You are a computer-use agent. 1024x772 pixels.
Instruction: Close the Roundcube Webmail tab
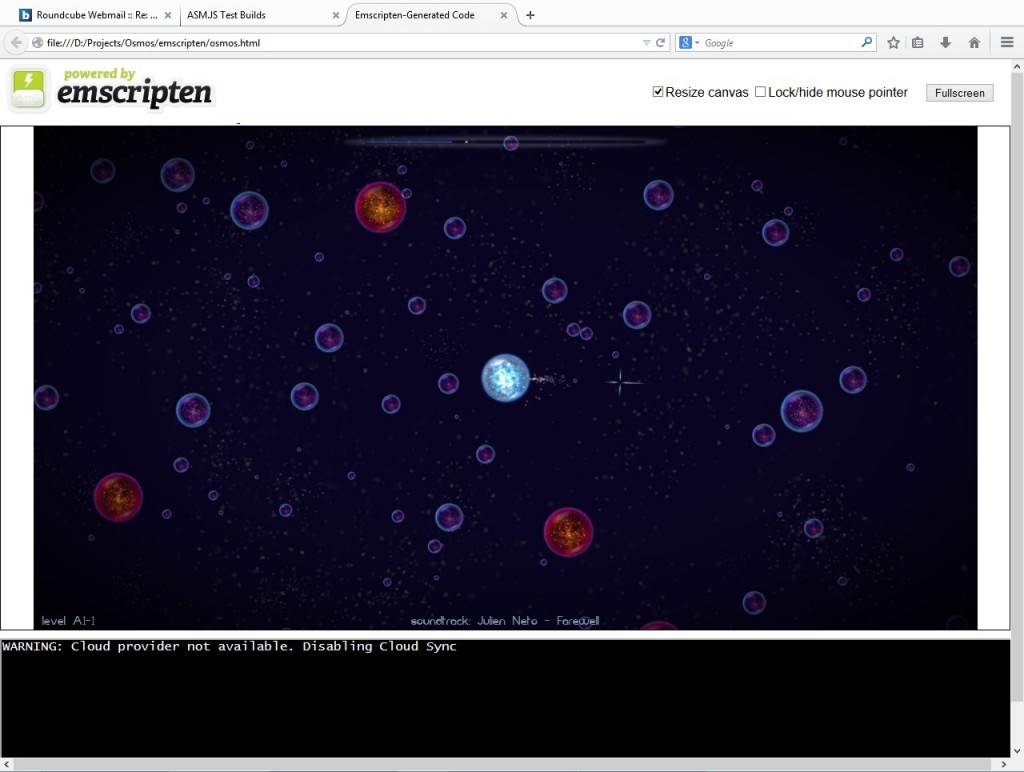coord(168,15)
